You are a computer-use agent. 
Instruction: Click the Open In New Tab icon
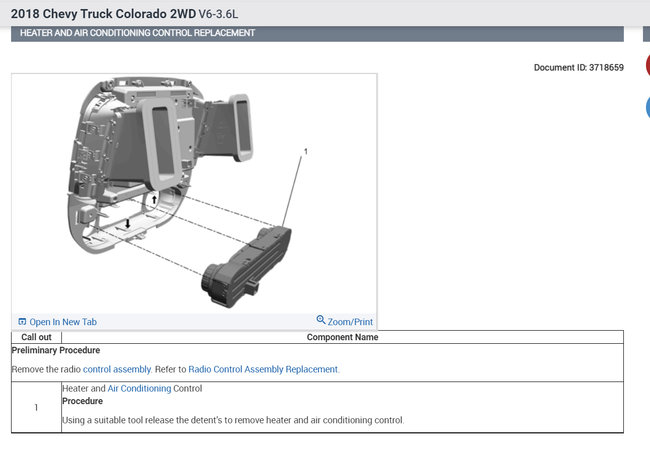22,322
